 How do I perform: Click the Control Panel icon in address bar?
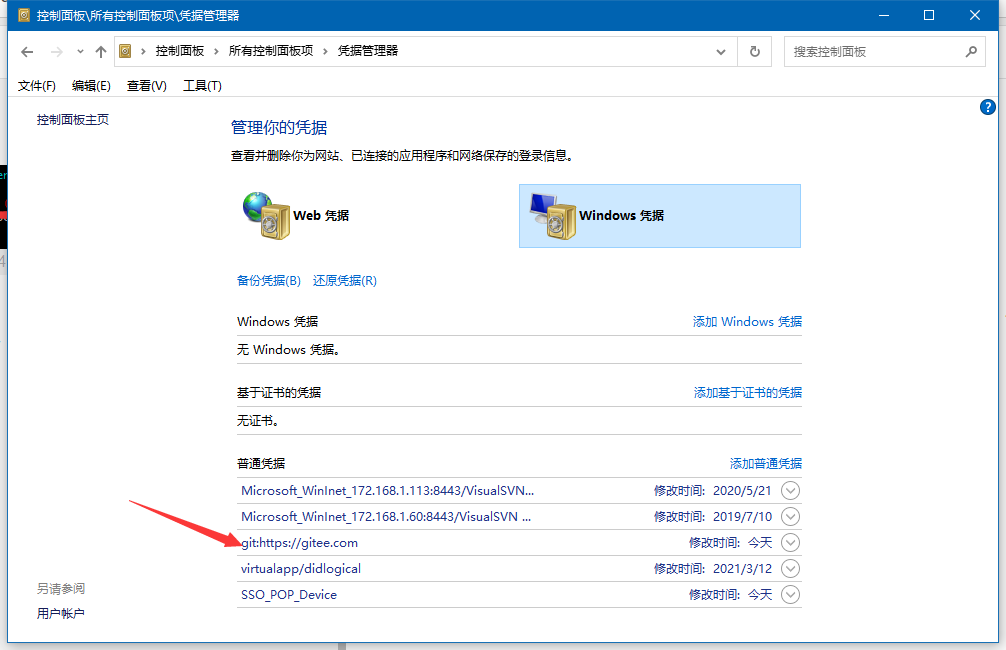pos(125,51)
